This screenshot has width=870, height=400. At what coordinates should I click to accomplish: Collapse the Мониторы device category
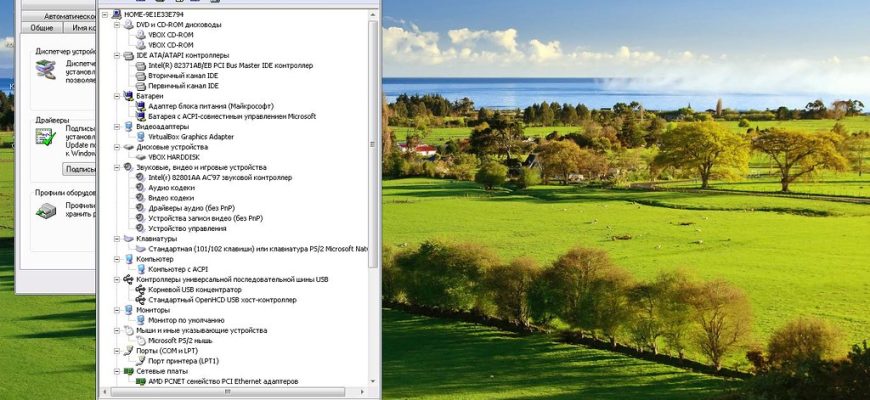116,310
